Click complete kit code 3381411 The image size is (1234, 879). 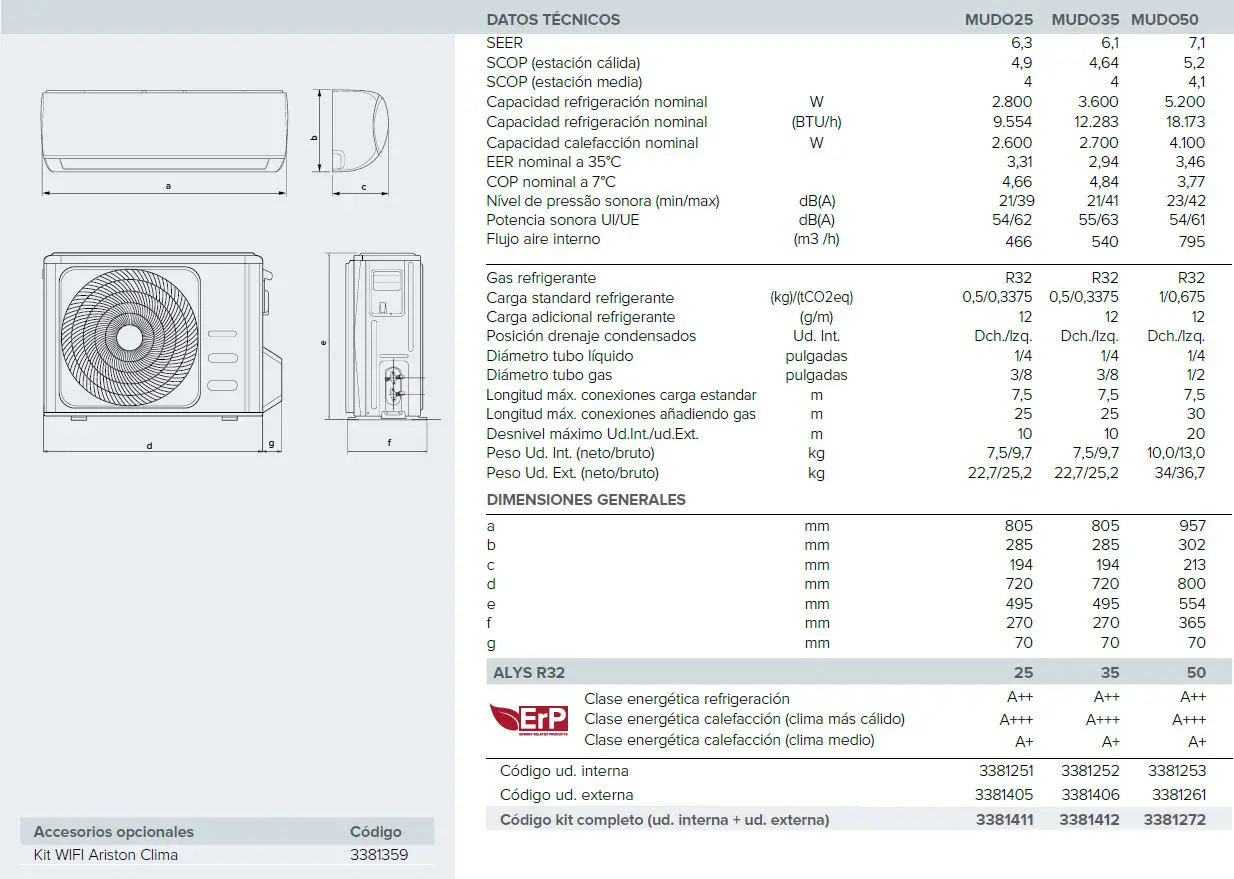[1004, 819]
